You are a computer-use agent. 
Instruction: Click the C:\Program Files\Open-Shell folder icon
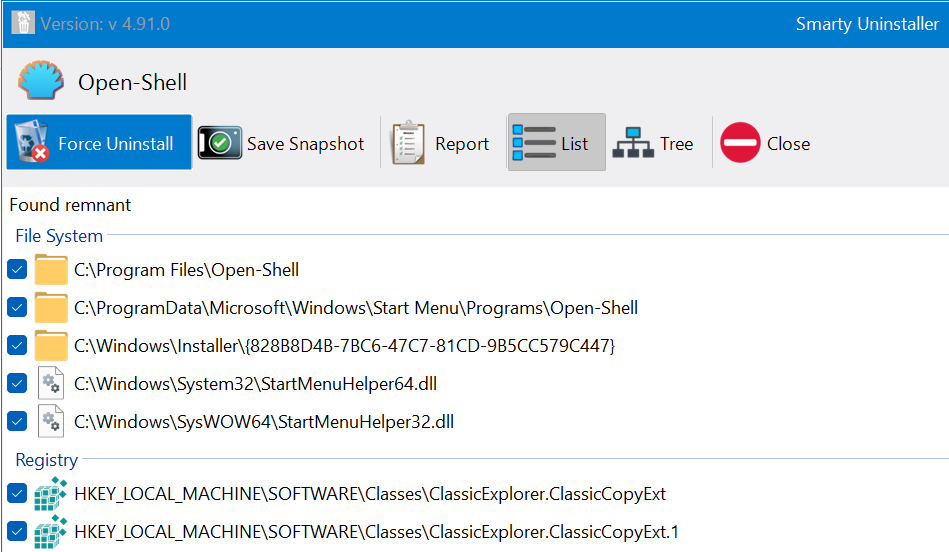(x=50, y=270)
